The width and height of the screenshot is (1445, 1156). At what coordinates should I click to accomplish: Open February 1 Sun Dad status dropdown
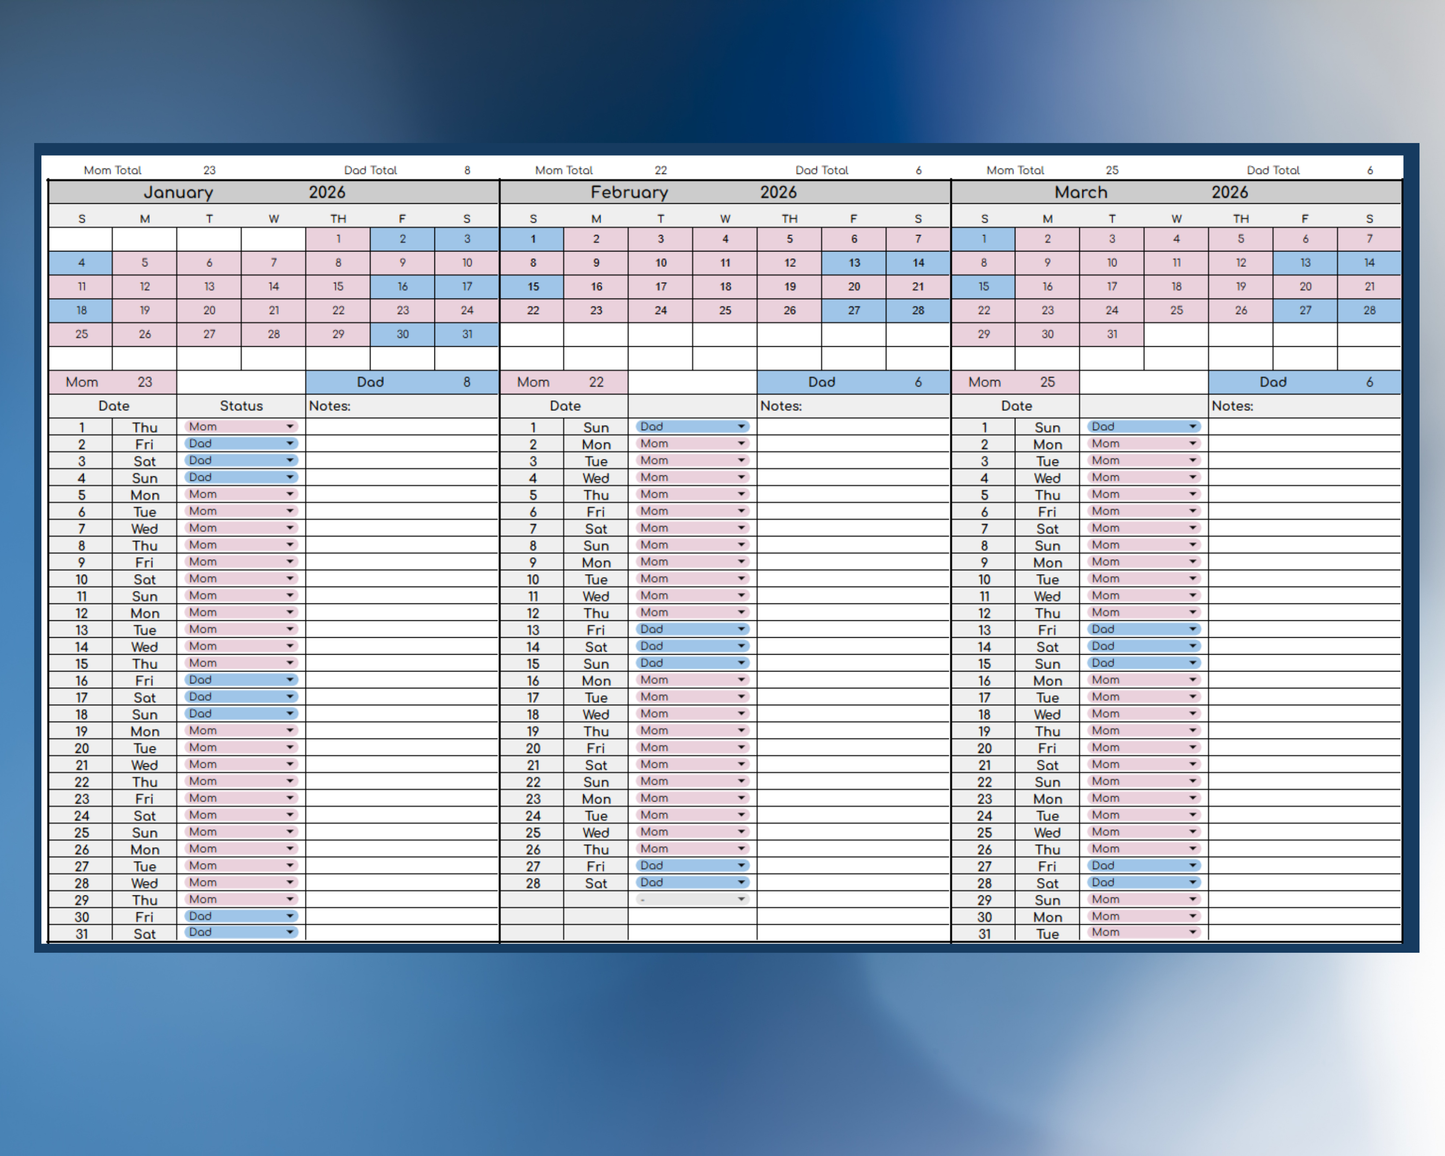692,427
